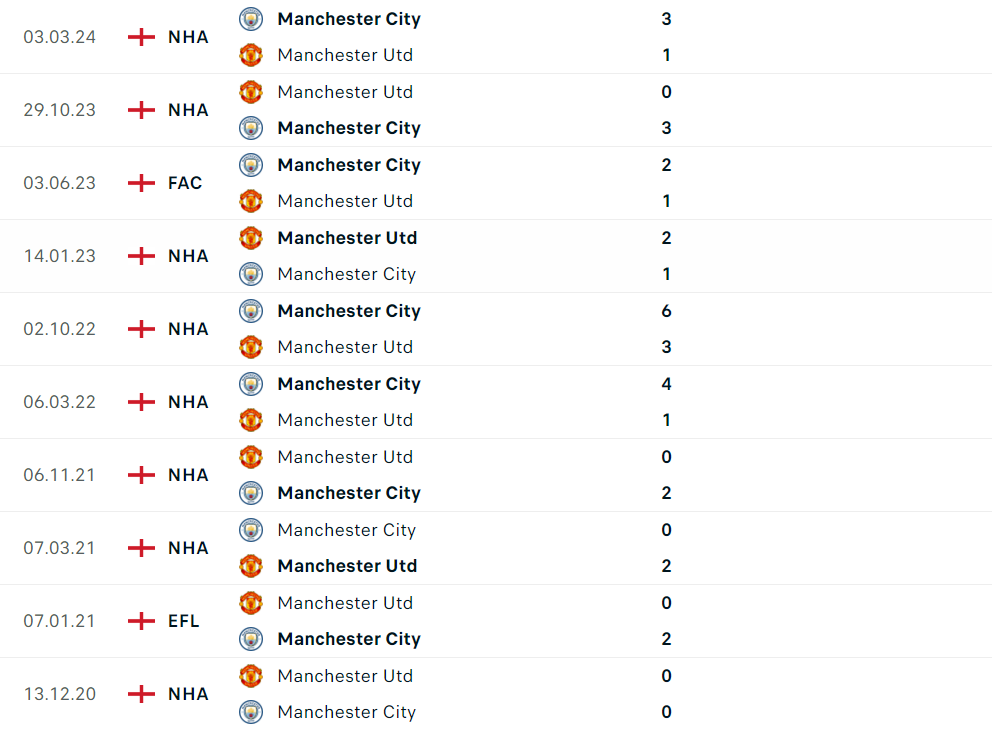Select EFL competition label on 07.01.21

[184, 621]
